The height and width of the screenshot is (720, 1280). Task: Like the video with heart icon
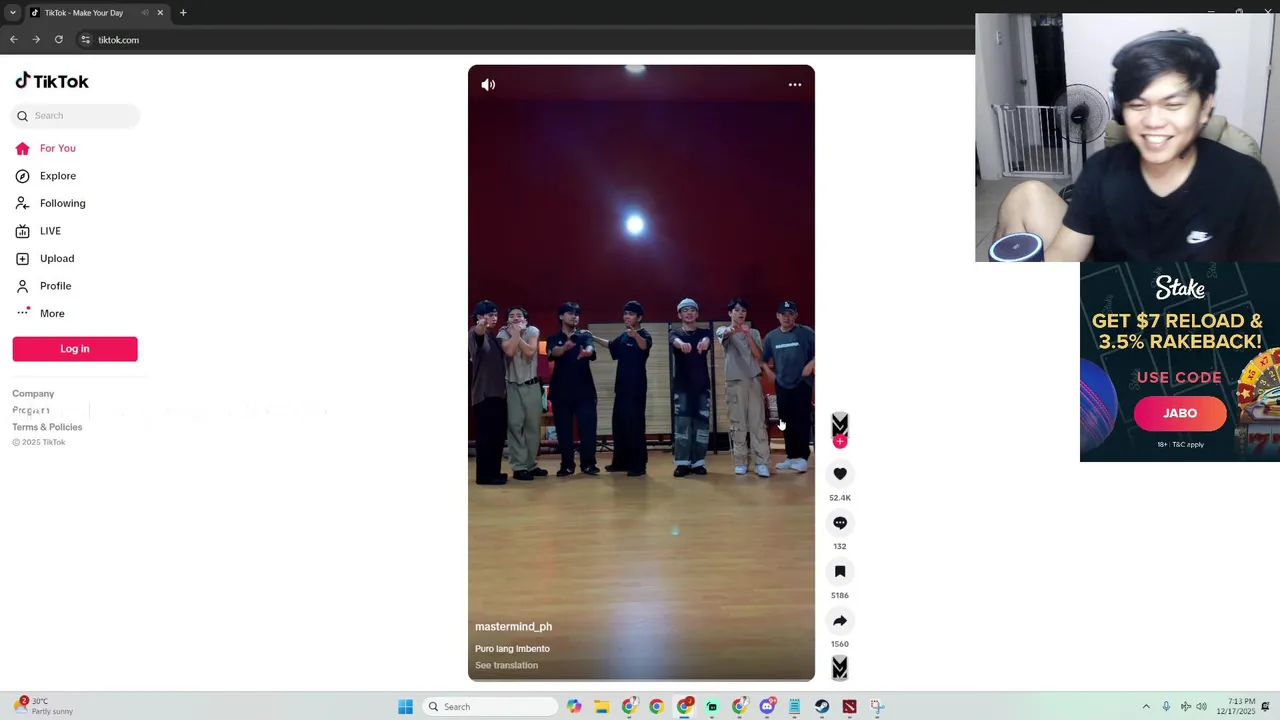tap(840, 474)
